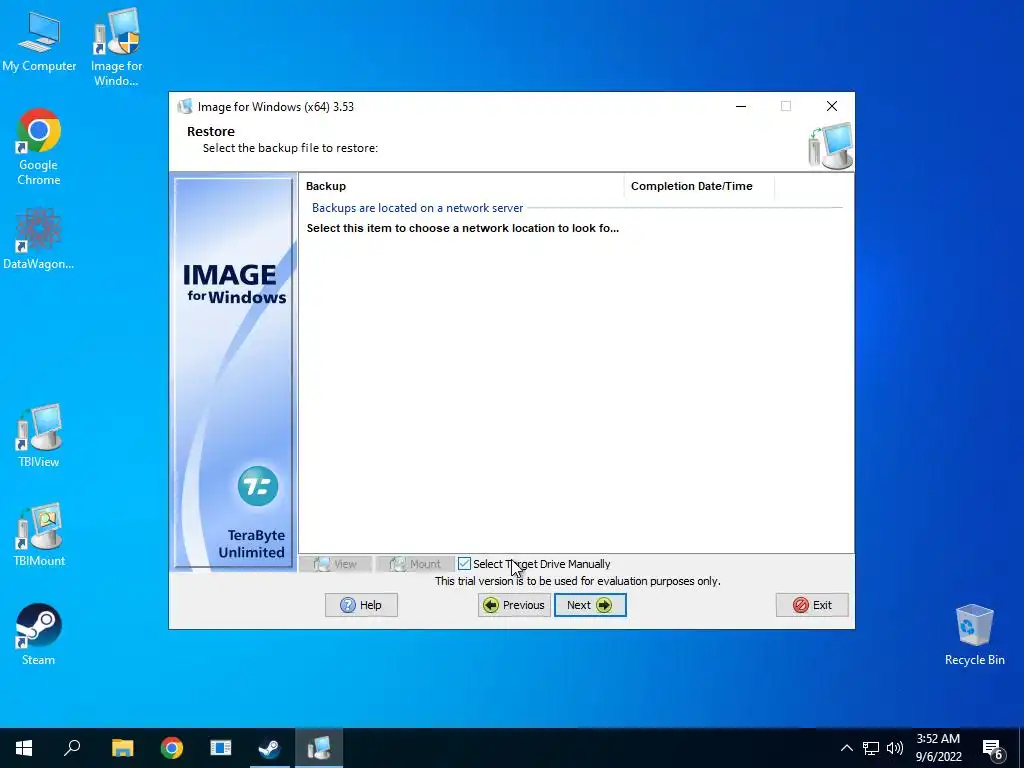Select item to choose a network location
This screenshot has height=768, width=1024.
462,228
